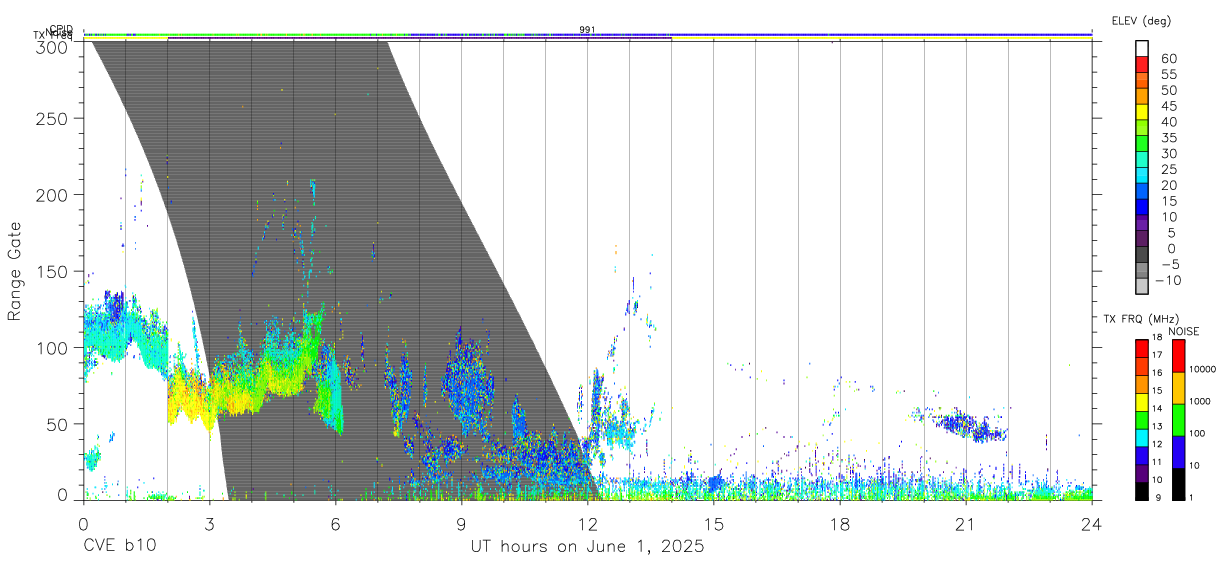Click the 'CVE b10' radar beam label
The height and width of the screenshot is (567, 1228).
[119, 547]
